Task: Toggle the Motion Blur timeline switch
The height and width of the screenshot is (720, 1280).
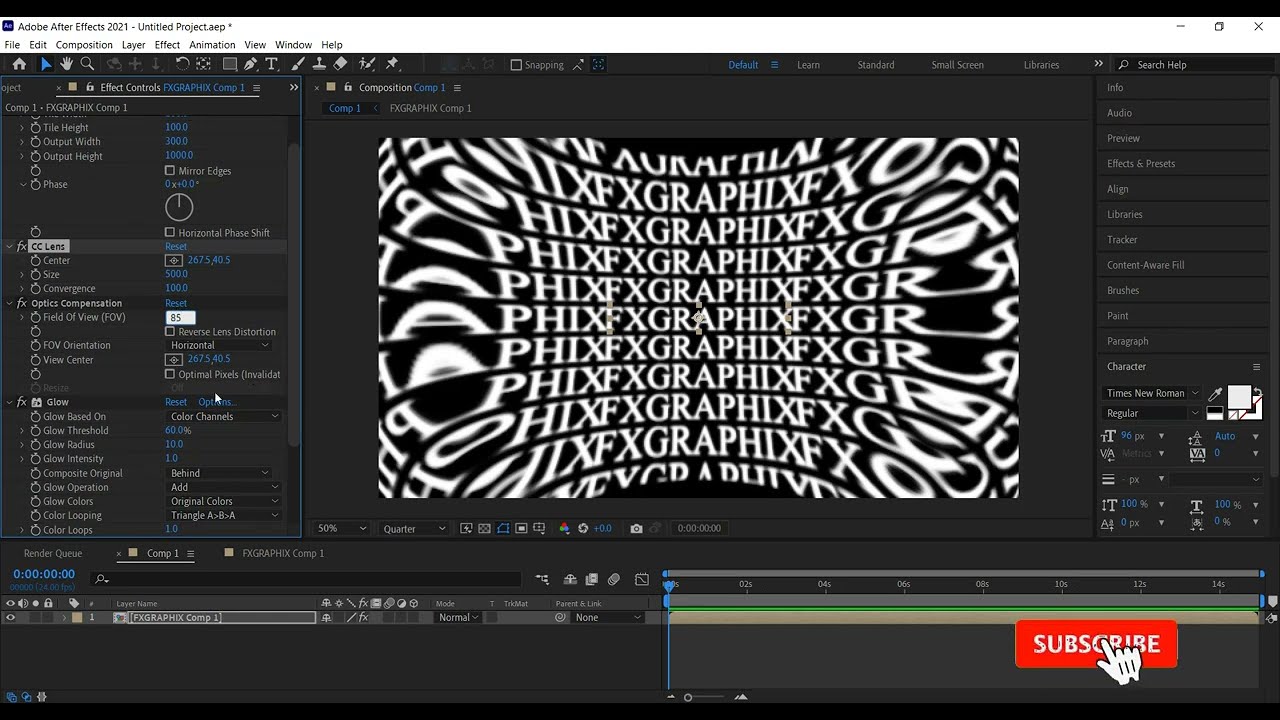Action: (x=614, y=579)
